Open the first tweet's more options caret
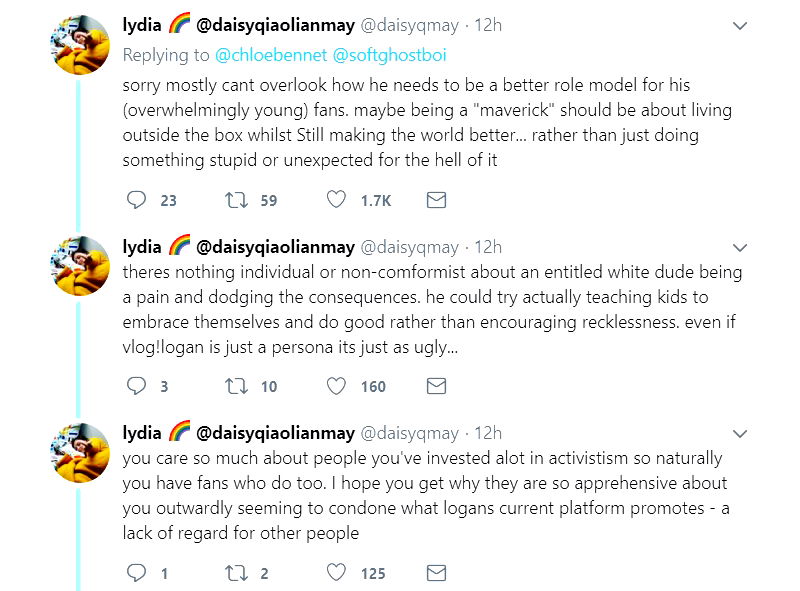The width and height of the screenshot is (800, 591). [x=740, y=25]
